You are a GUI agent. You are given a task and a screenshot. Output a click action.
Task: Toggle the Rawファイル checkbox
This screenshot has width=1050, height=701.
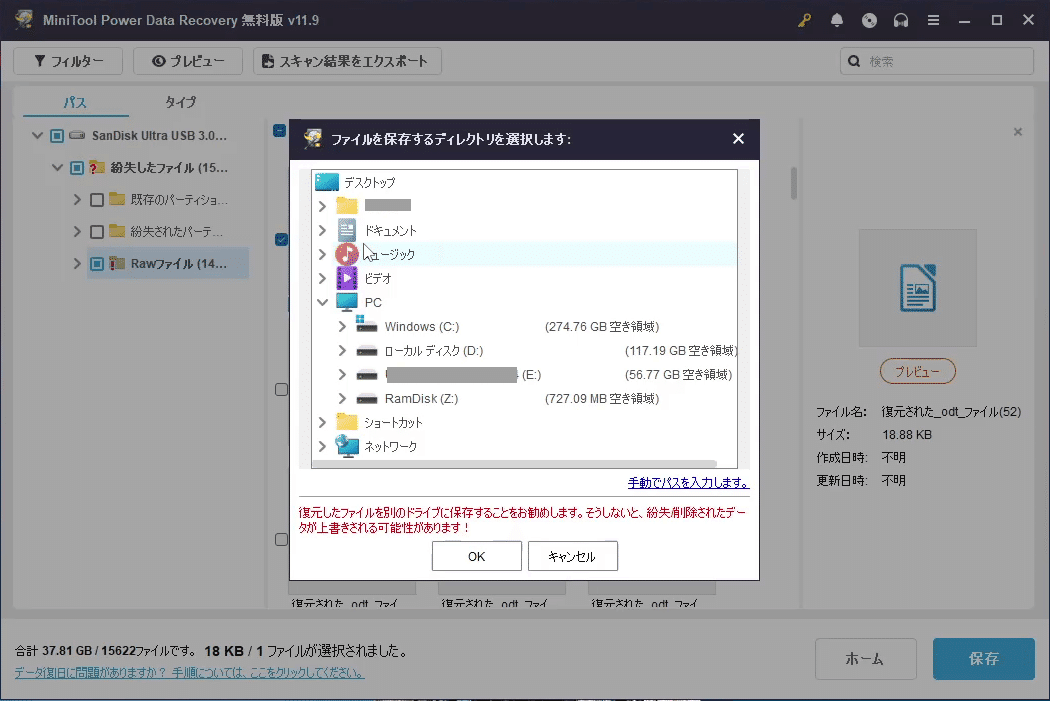[x=97, y=264]
